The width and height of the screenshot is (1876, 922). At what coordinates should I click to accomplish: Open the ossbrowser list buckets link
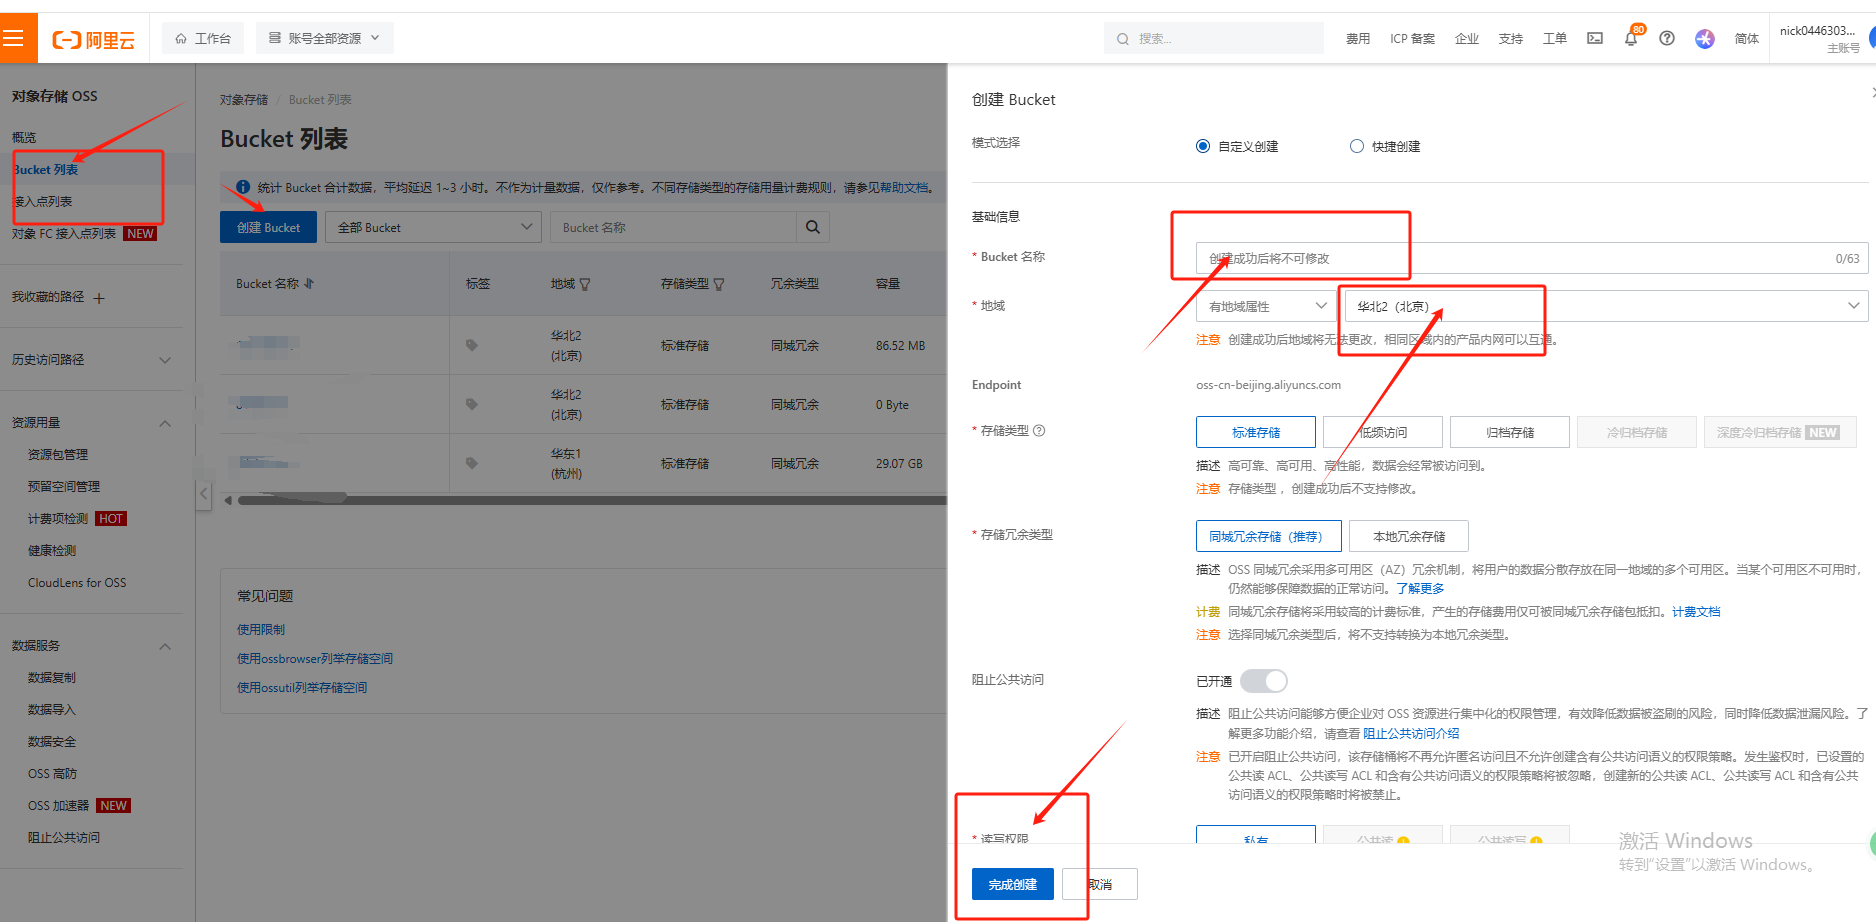[315, 659]
